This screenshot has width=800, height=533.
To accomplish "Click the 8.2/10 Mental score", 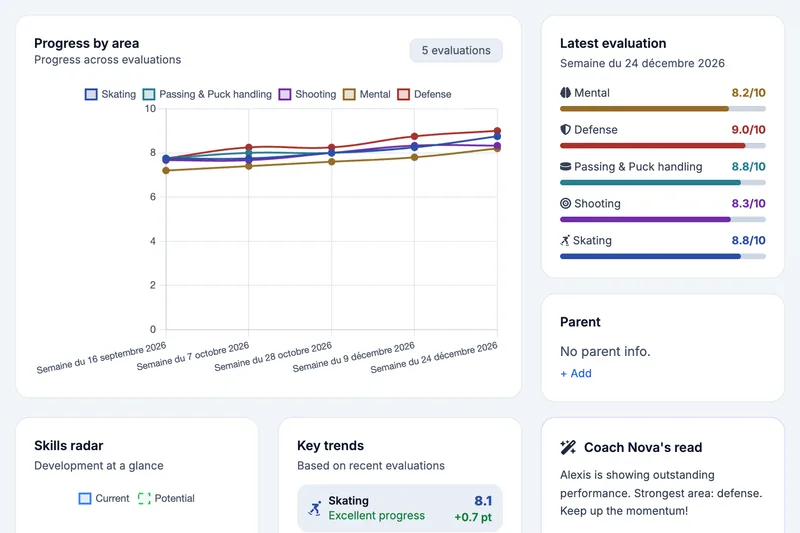I will 748,93.
